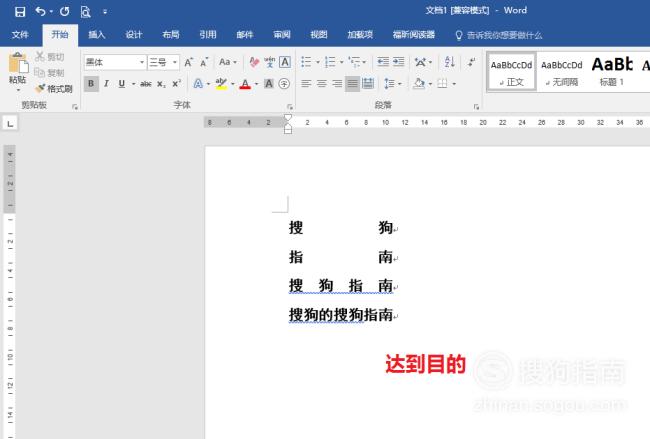The image size is (650, 439).
Task: Decrease paragraph indent
Action: 383,62
